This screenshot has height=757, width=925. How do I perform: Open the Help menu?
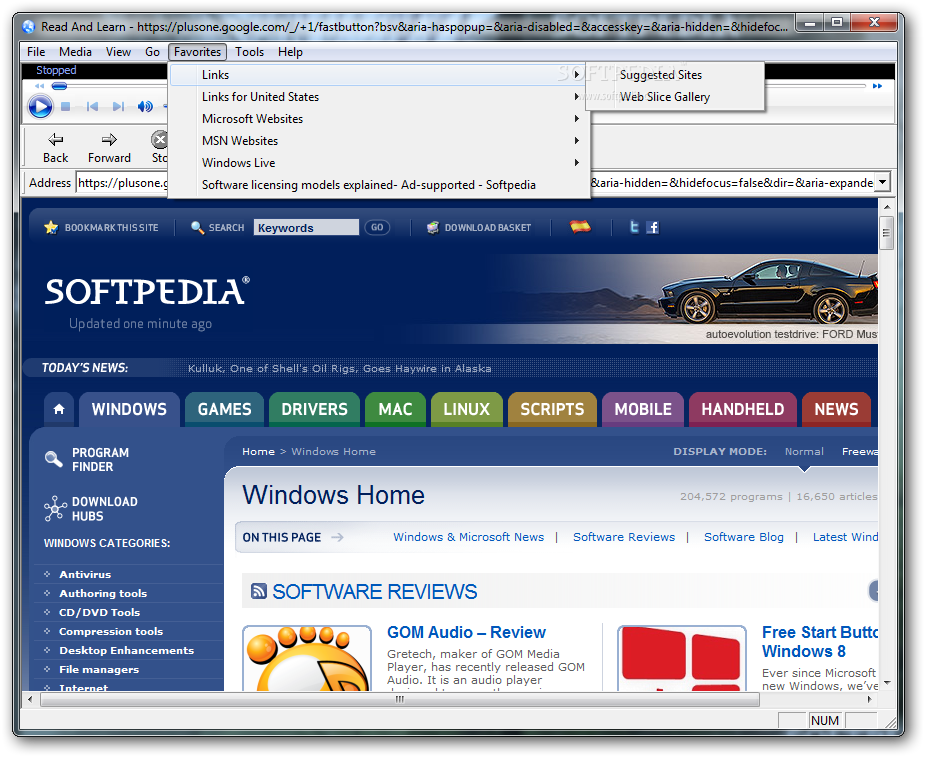click(290, 52)
